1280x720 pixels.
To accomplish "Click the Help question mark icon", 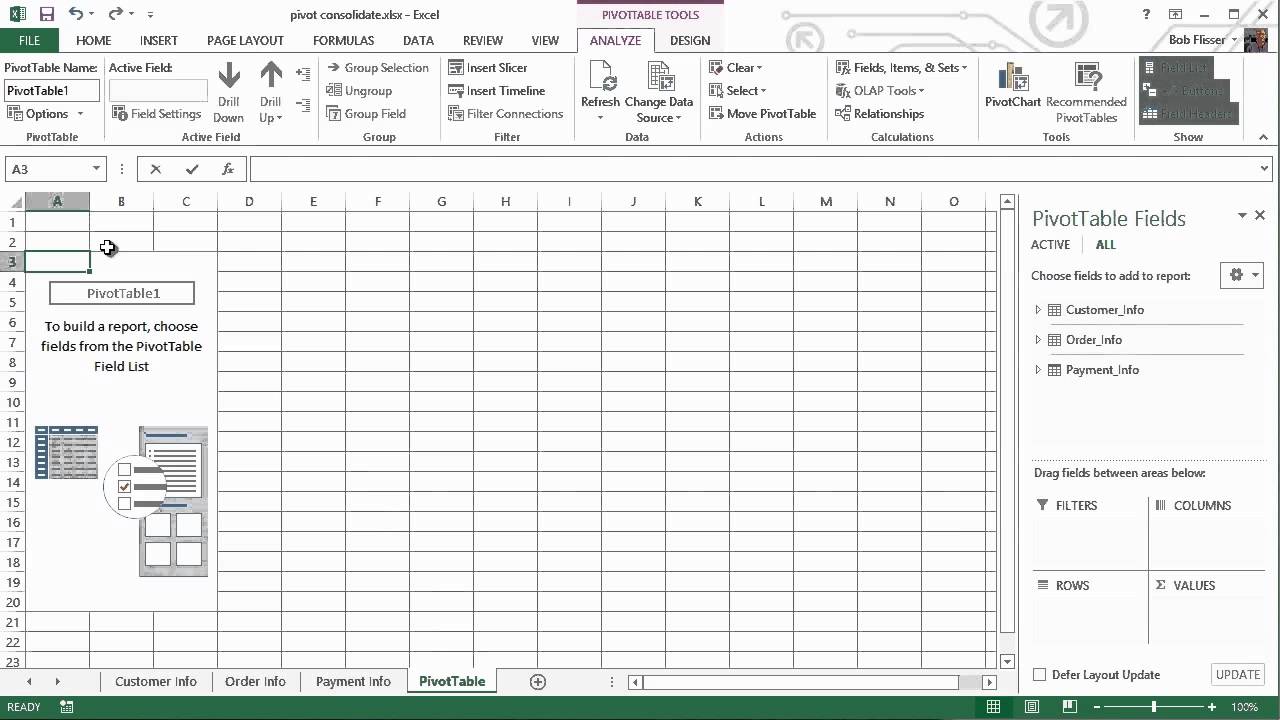I will (1147, 14).
